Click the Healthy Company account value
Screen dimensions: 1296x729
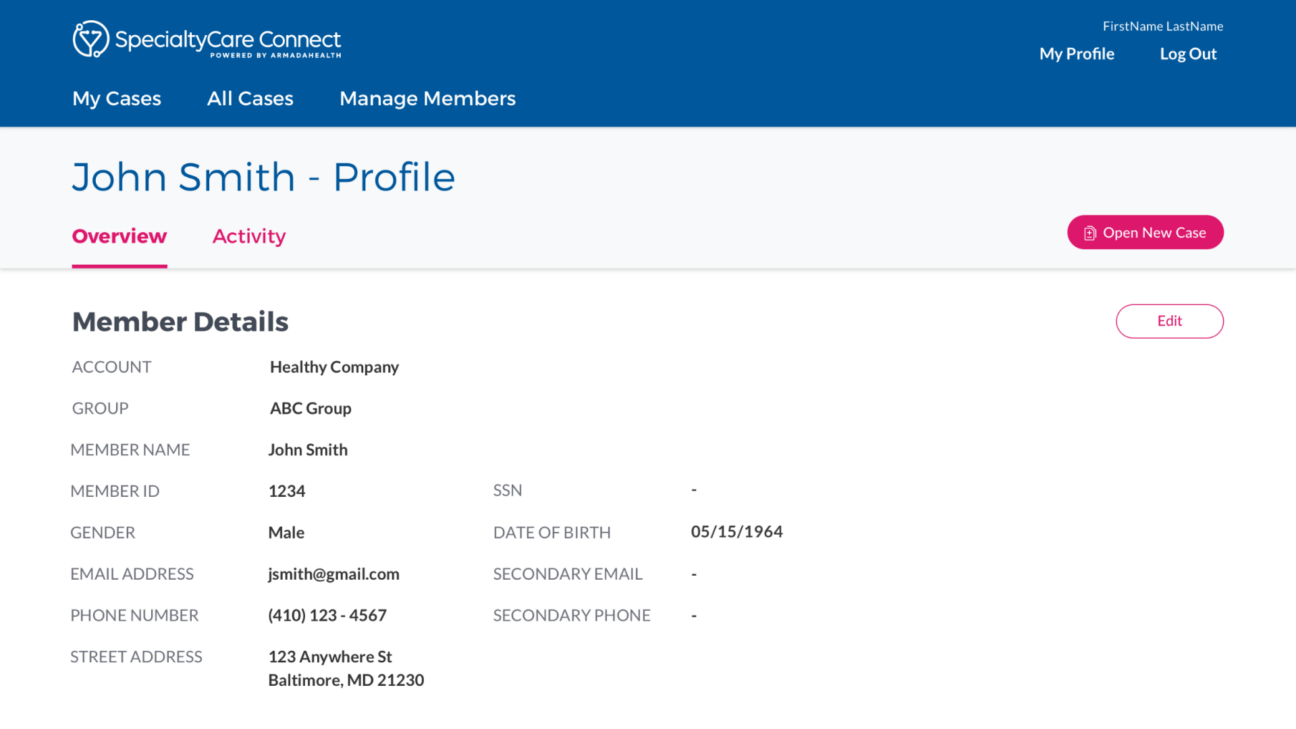334,367
